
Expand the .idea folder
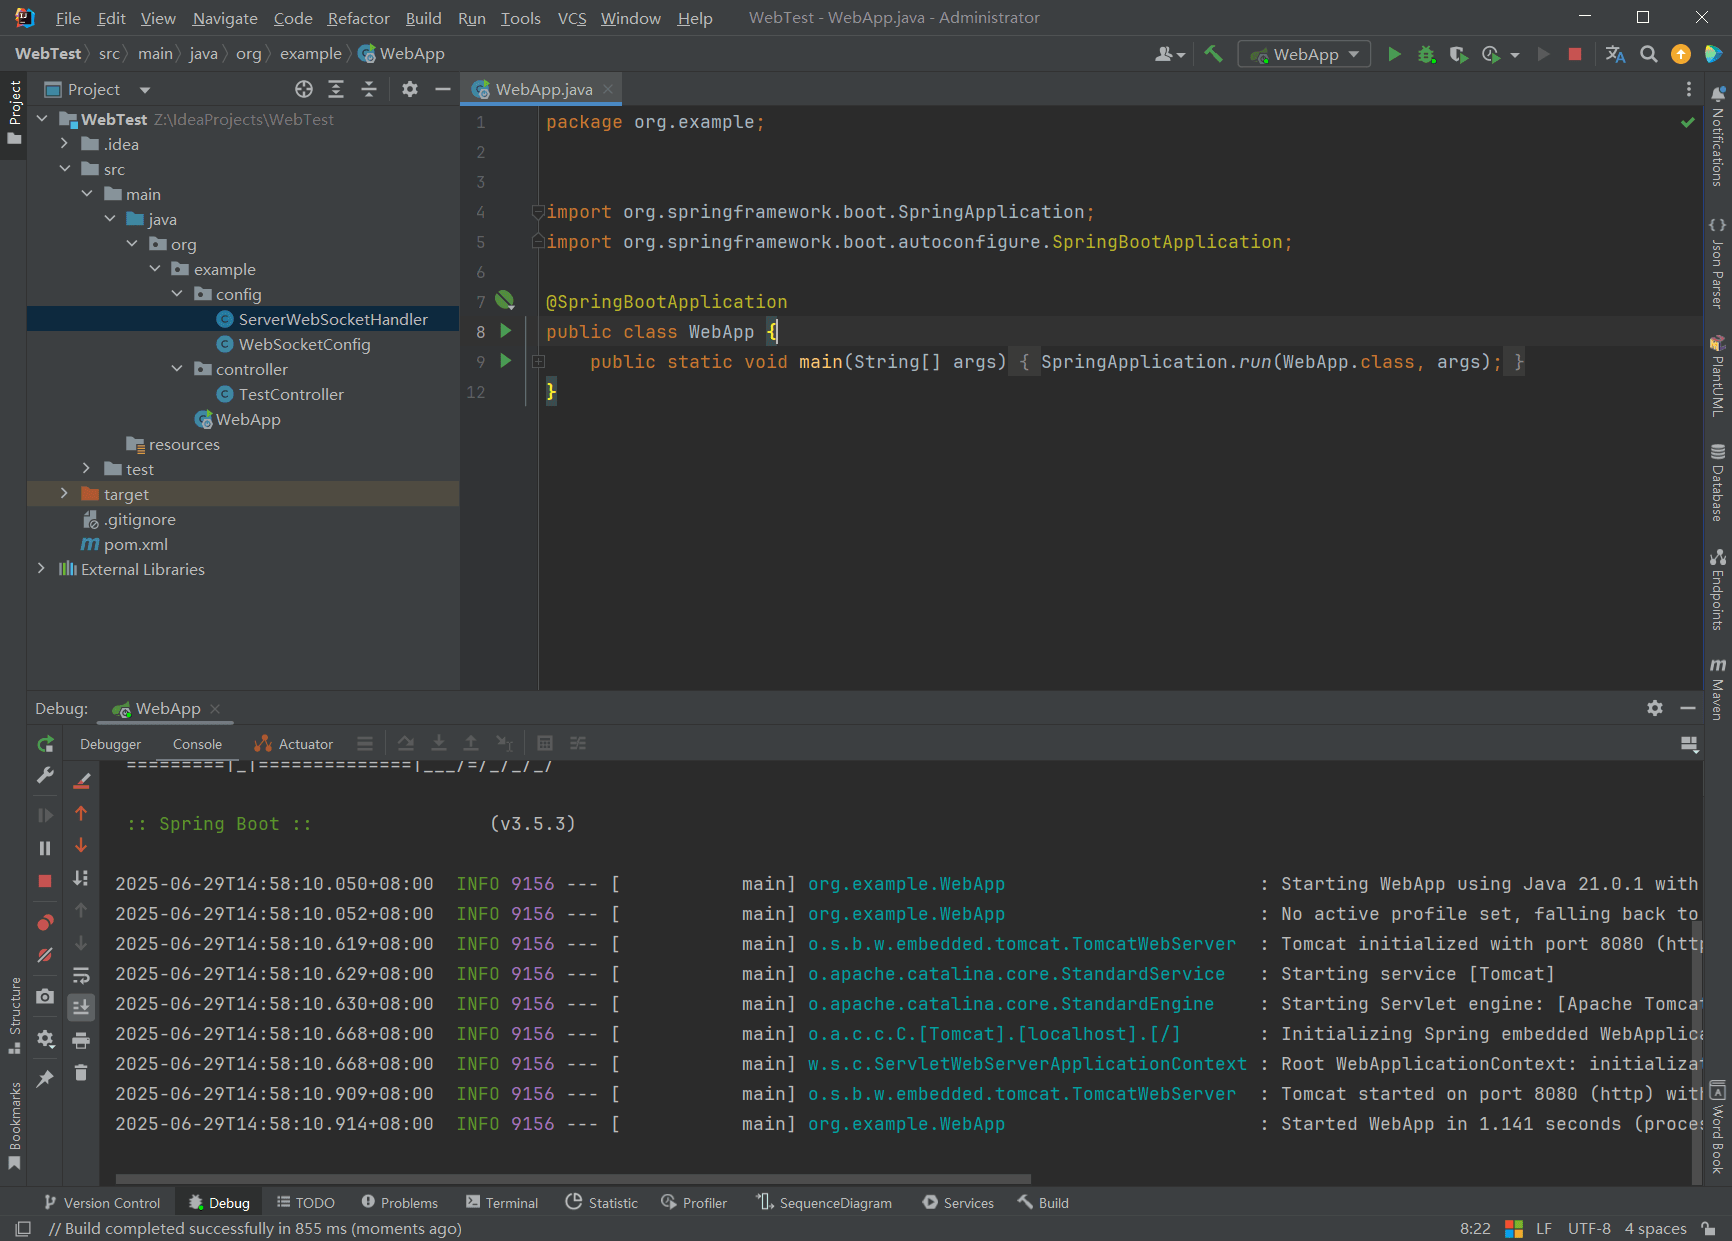65,144
